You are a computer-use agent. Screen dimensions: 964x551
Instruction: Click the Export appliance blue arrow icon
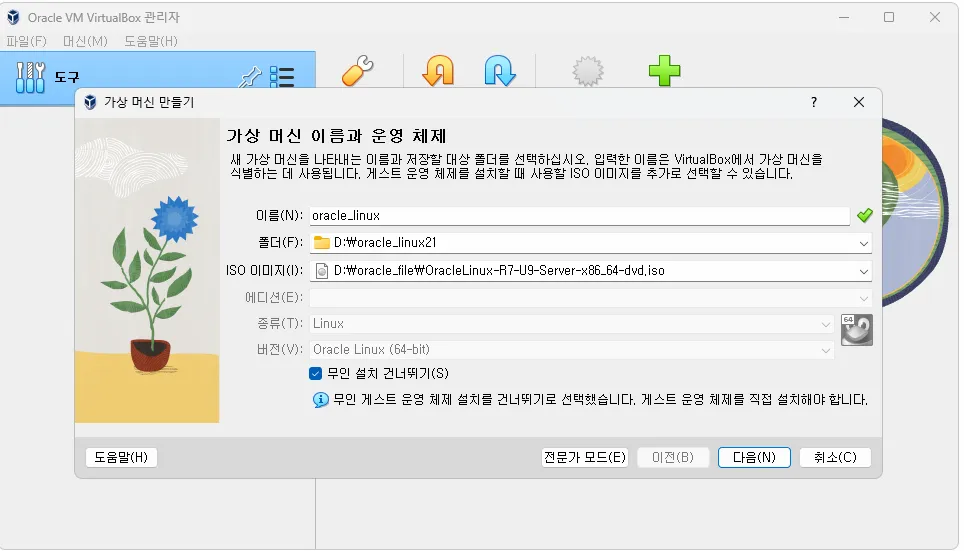[x=500, y=70]
